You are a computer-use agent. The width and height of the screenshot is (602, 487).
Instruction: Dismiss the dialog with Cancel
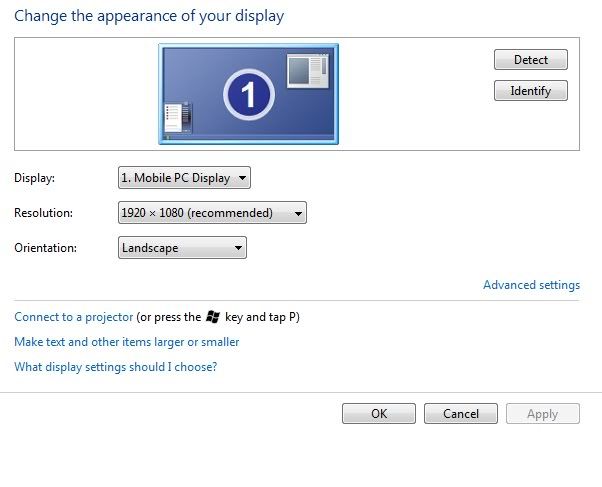point(461,414)
